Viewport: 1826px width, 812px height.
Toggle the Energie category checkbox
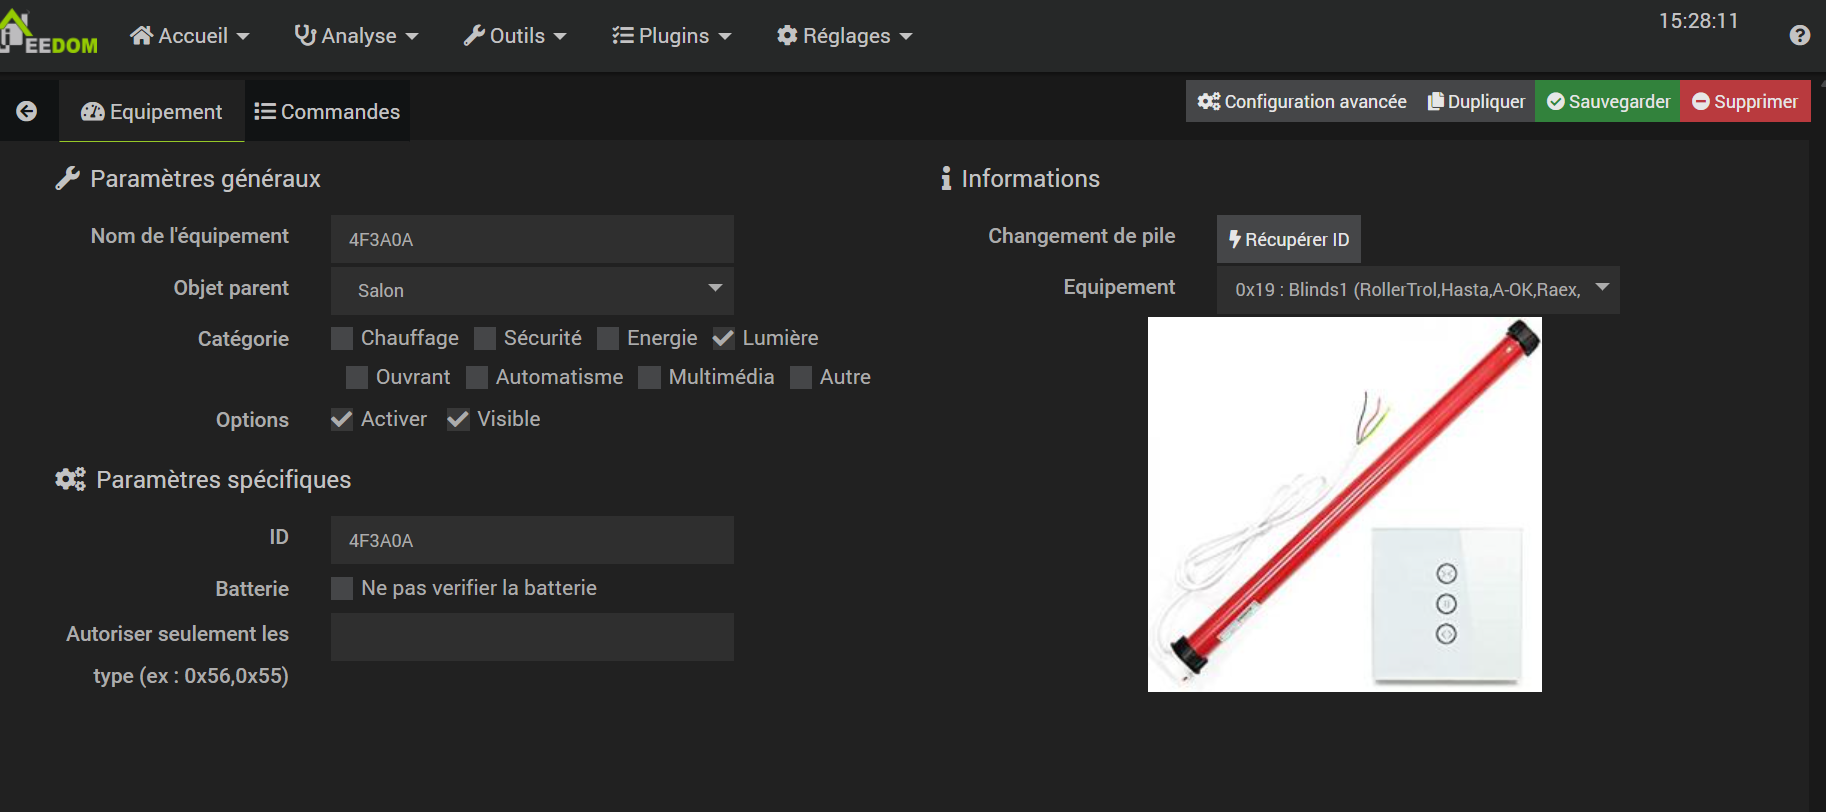coord(608,338)
